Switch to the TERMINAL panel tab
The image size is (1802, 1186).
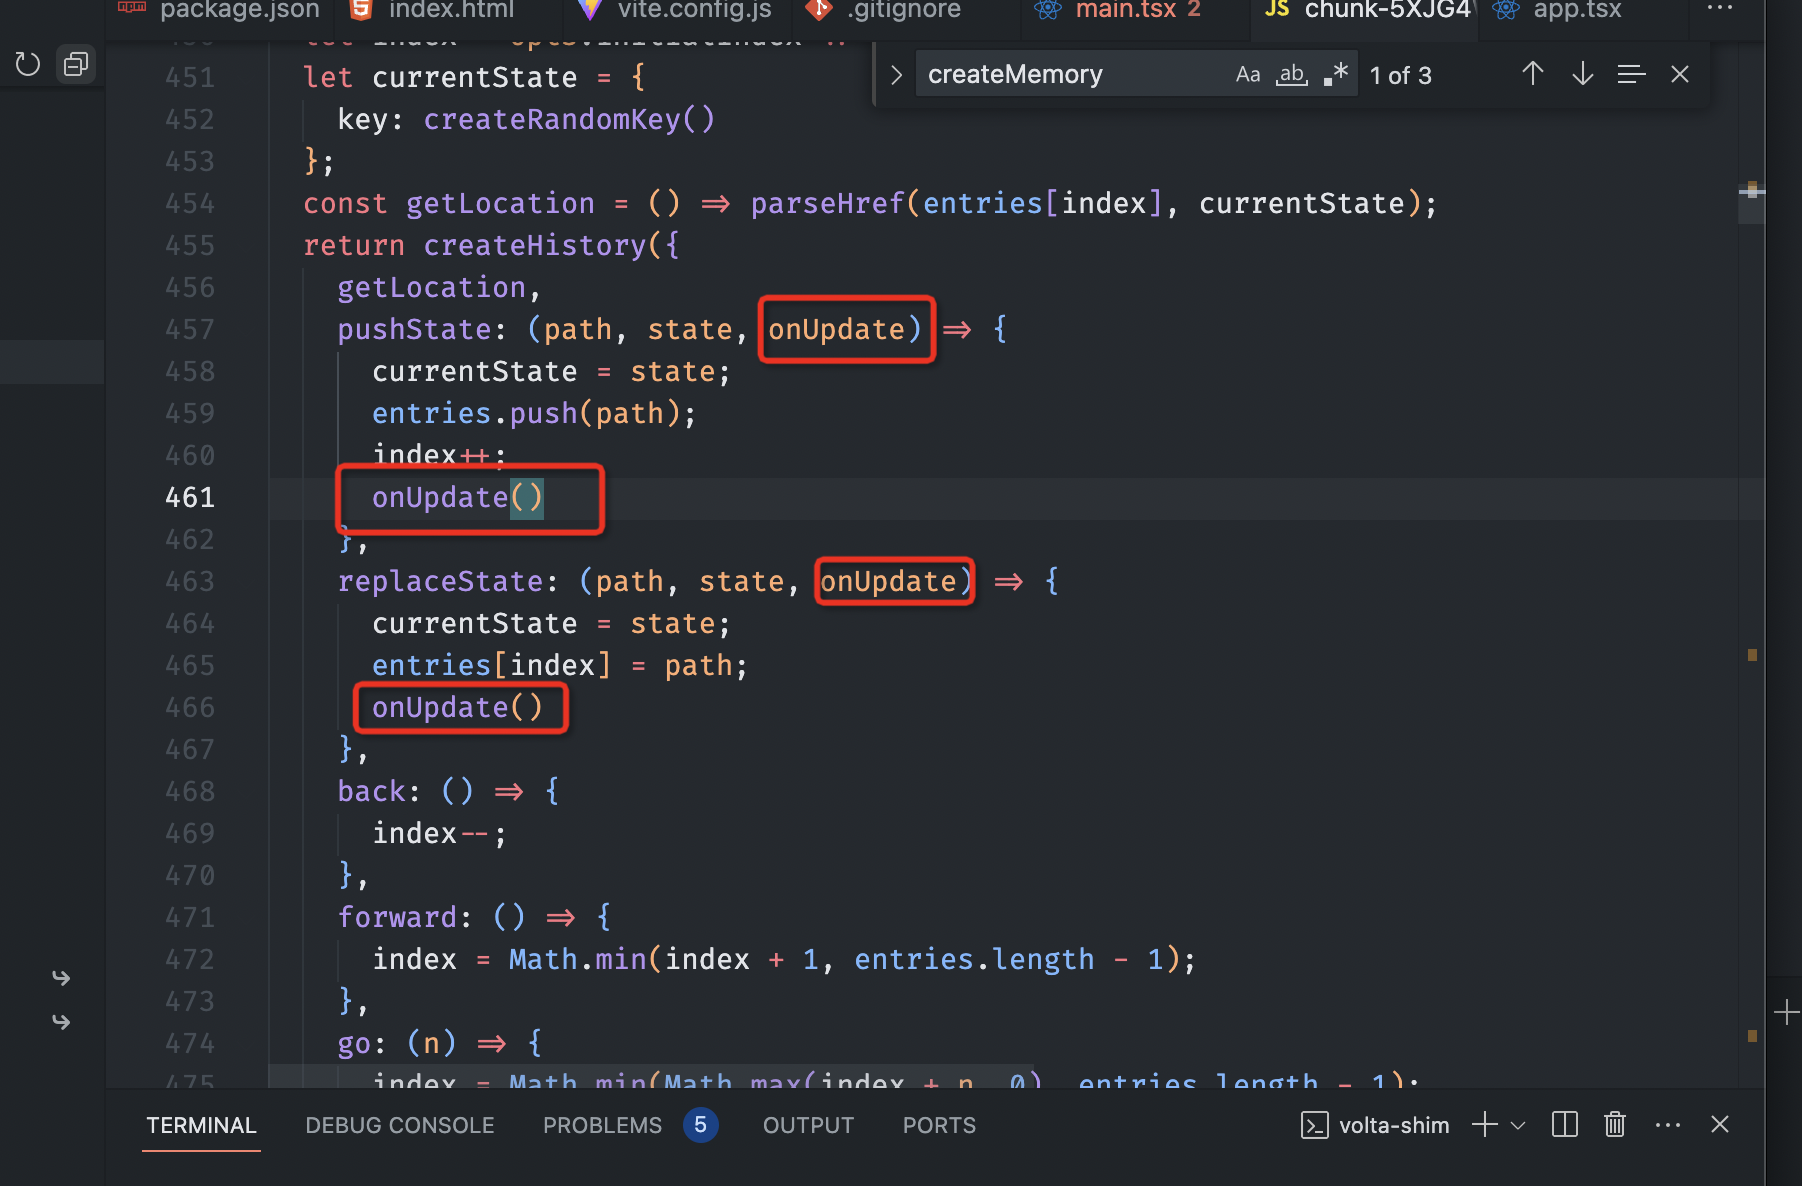point(201,1125)
